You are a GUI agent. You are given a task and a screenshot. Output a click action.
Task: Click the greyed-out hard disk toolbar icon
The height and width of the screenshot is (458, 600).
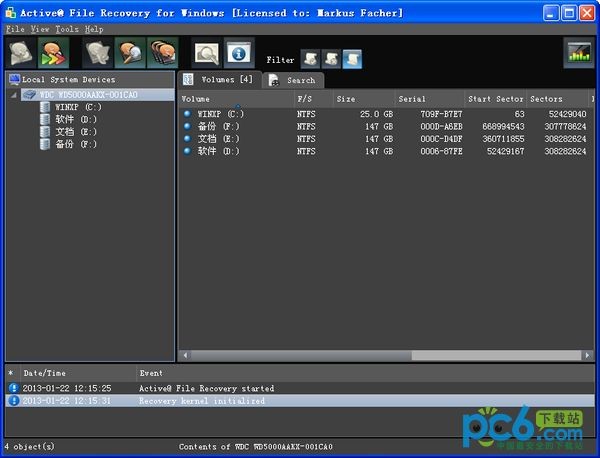pyautogui.click(x=21, y=53)
